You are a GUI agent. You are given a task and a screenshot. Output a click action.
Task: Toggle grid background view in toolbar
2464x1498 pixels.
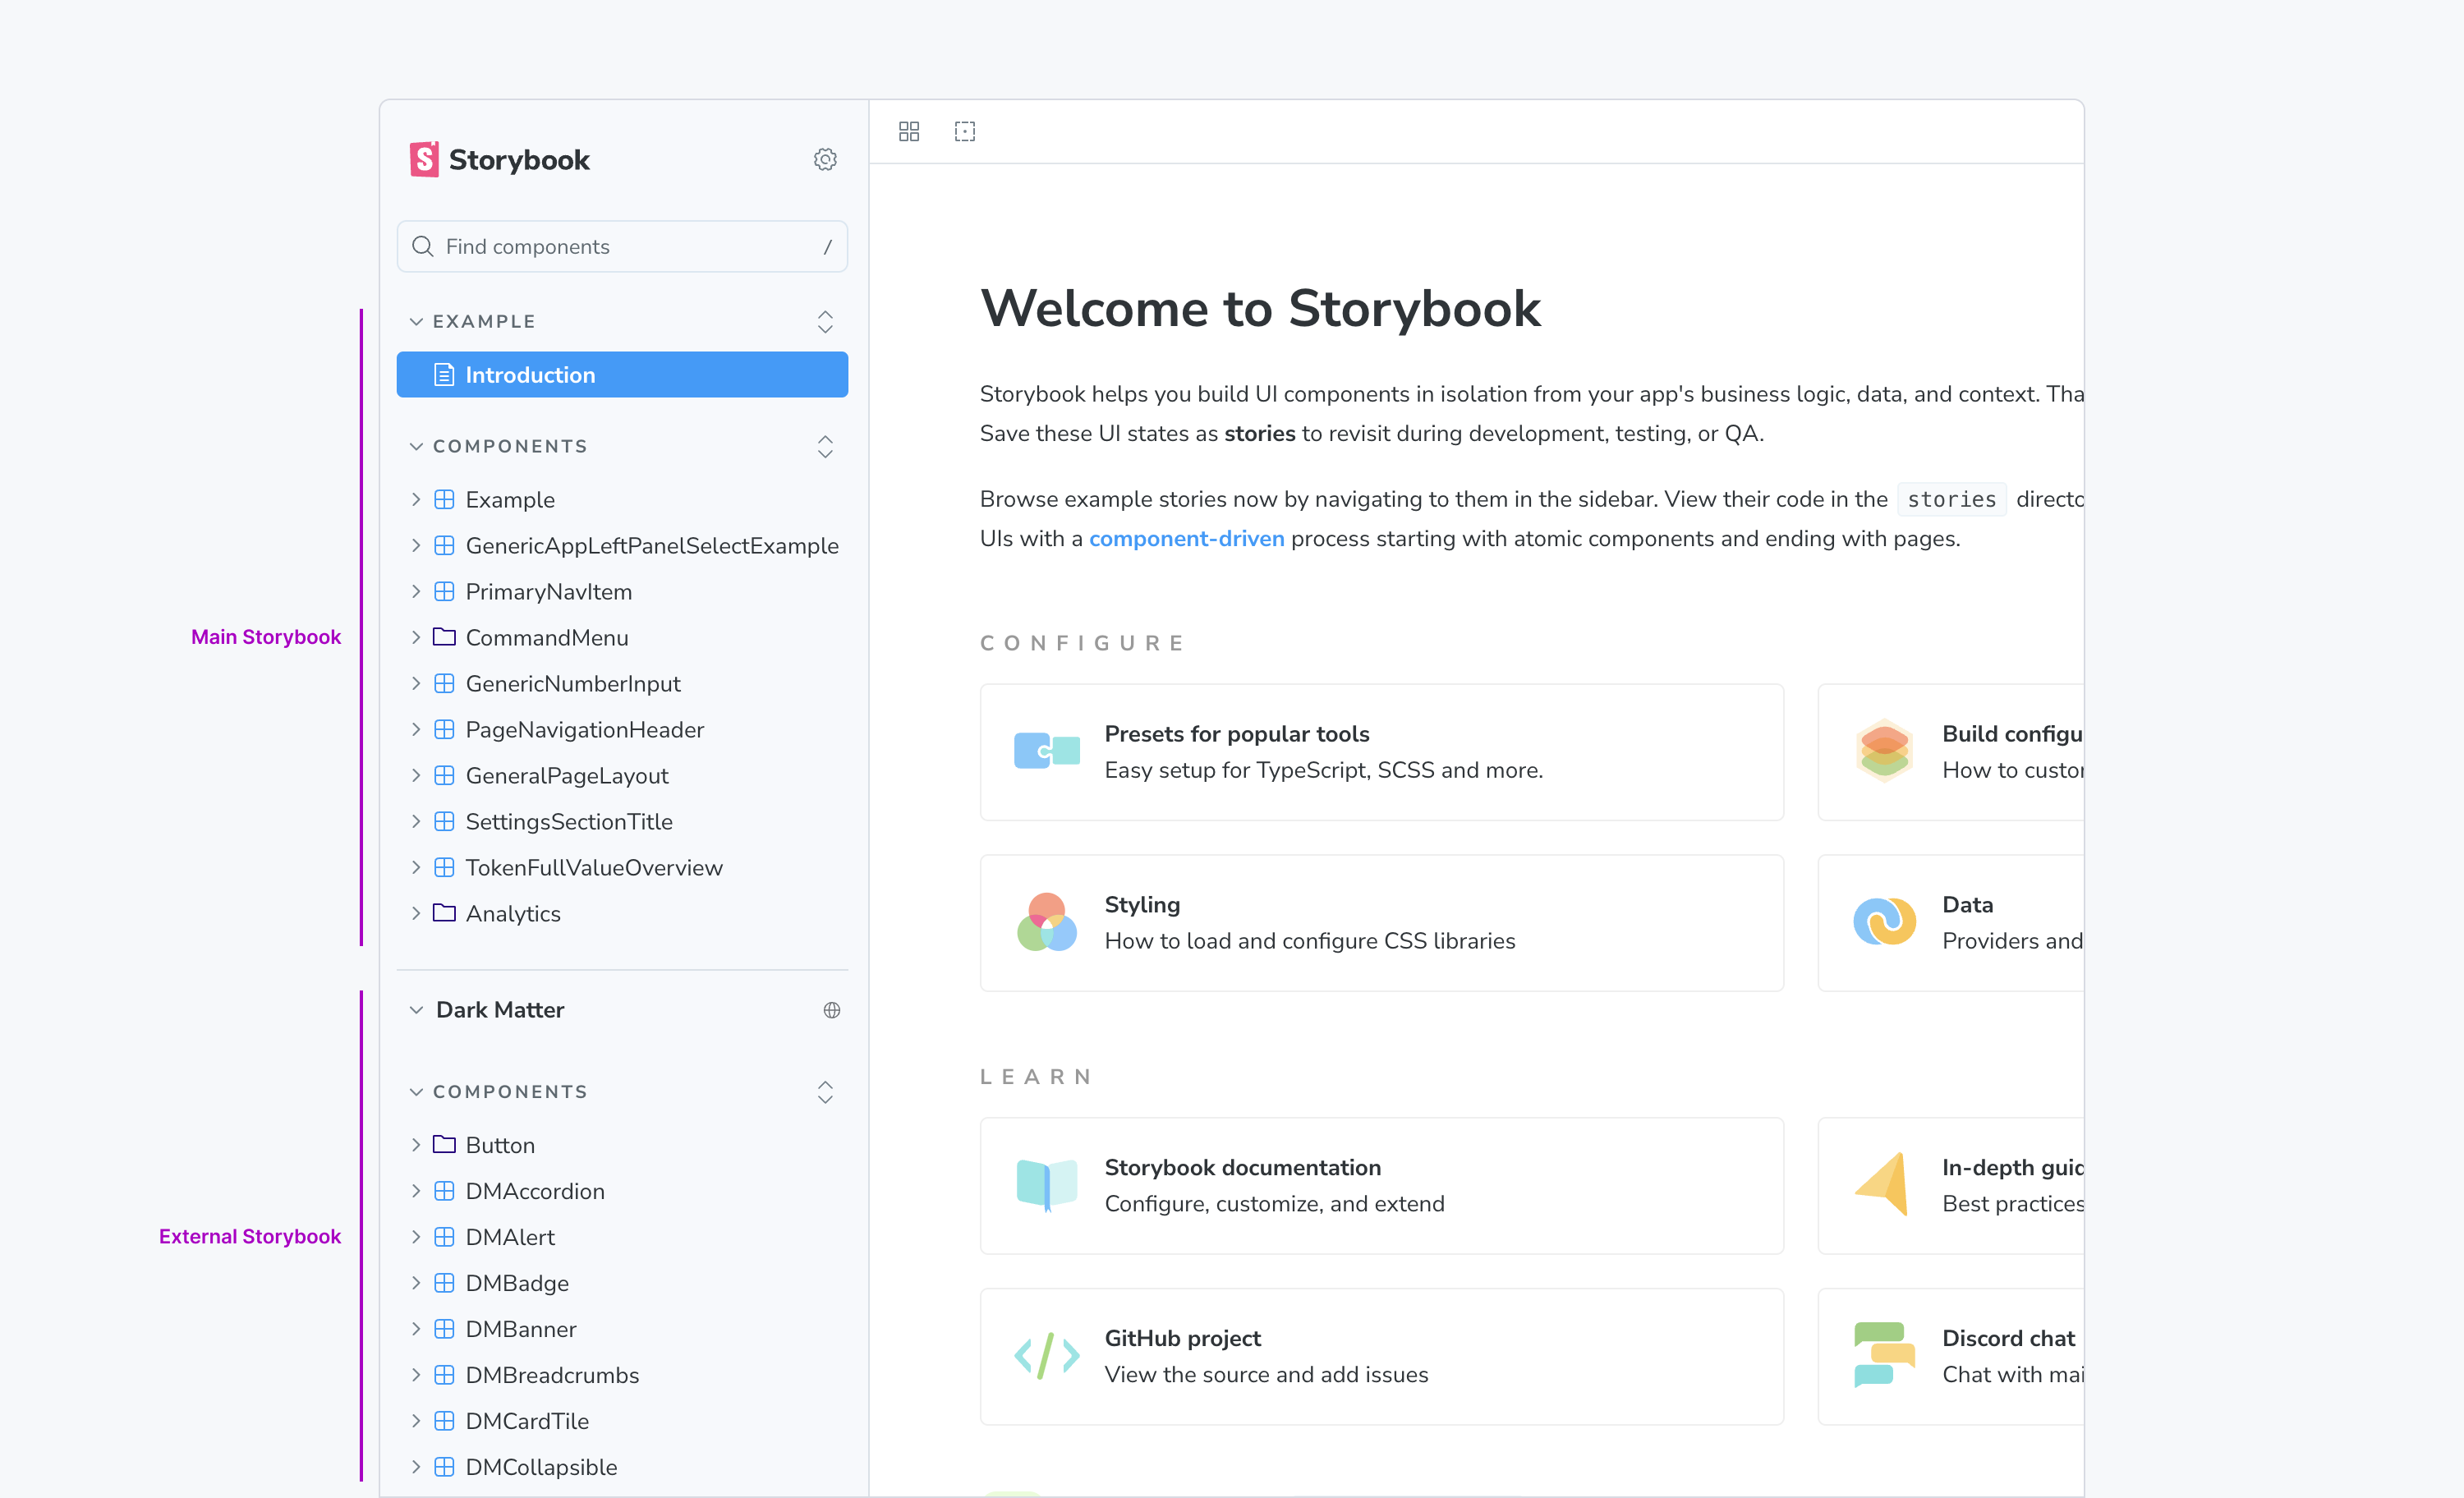click(x=909, y=131)
